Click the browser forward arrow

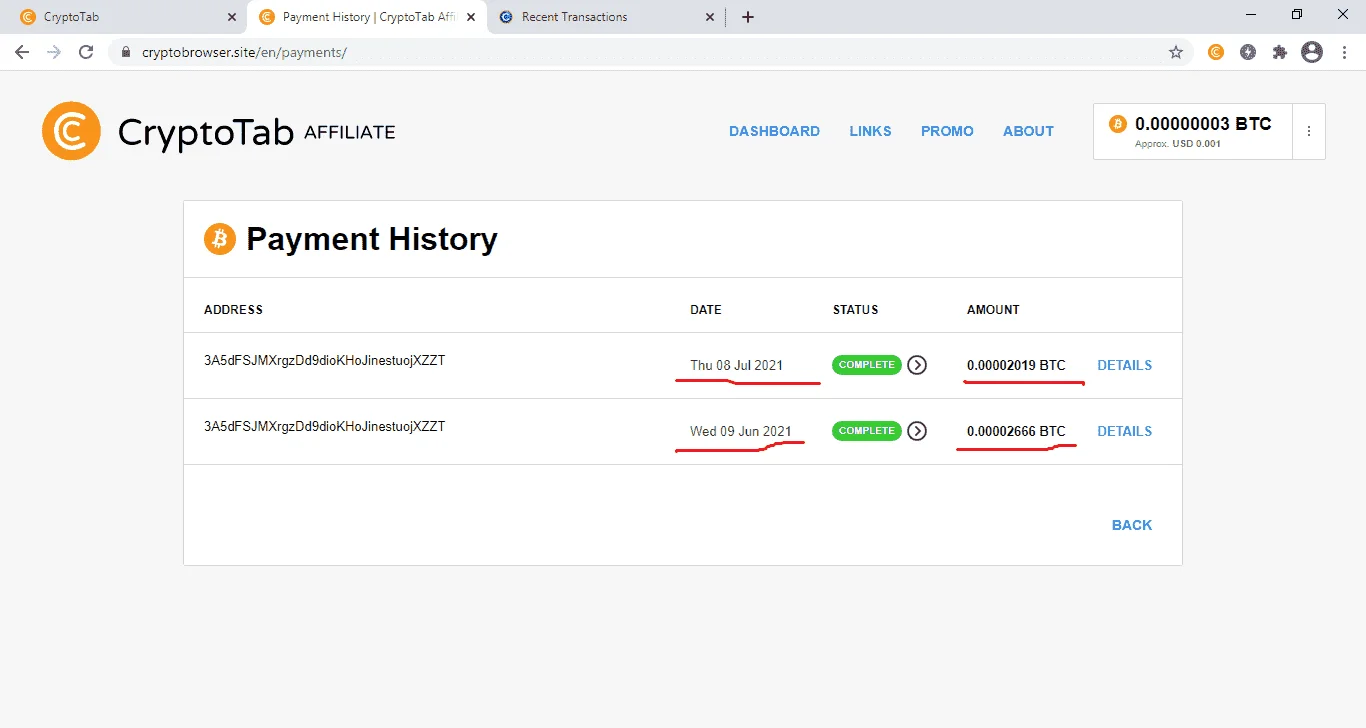pyautogui.click(x=54, y=52)
